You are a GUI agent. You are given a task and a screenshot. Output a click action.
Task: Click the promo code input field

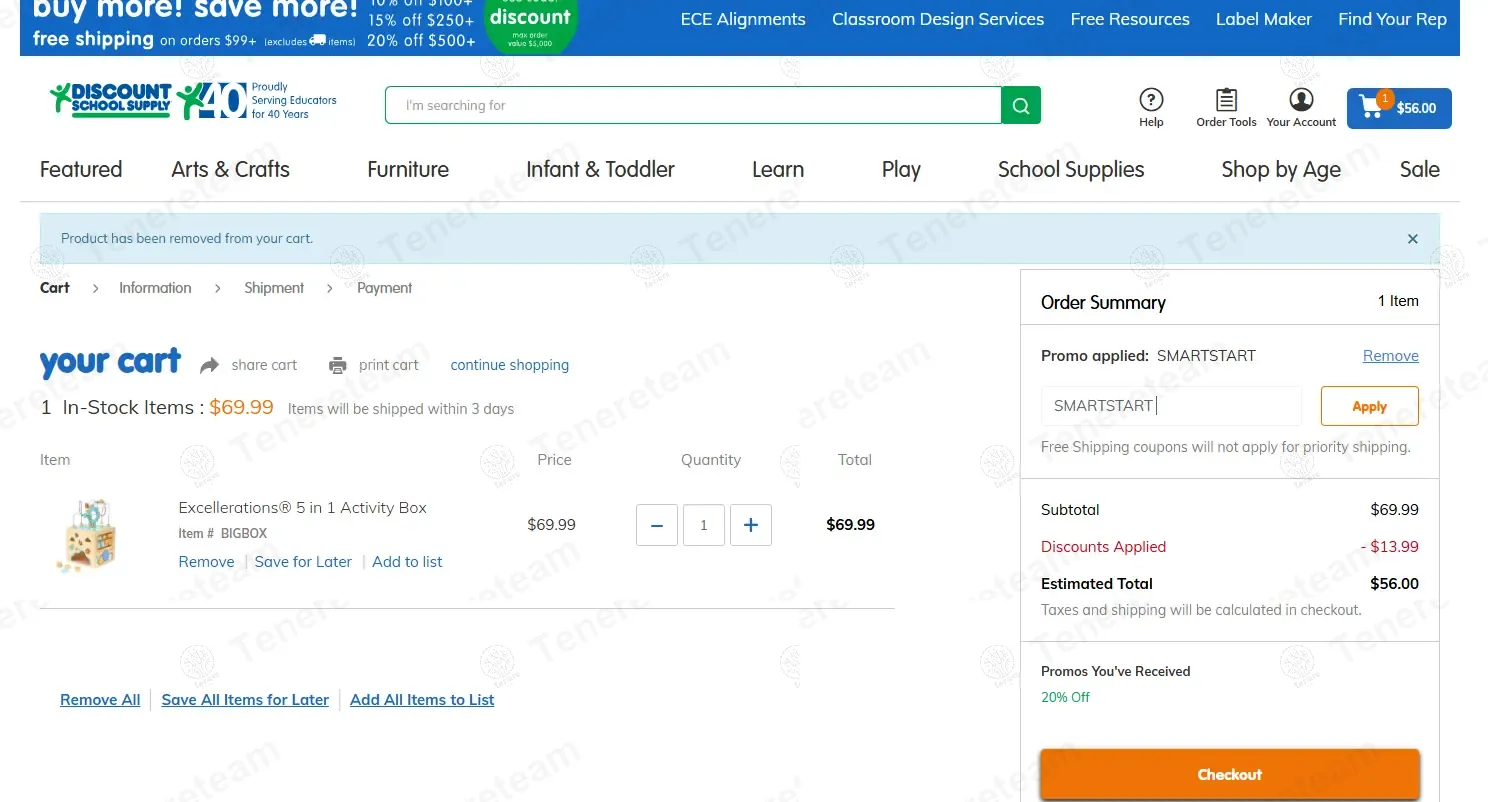[1171, 406]
